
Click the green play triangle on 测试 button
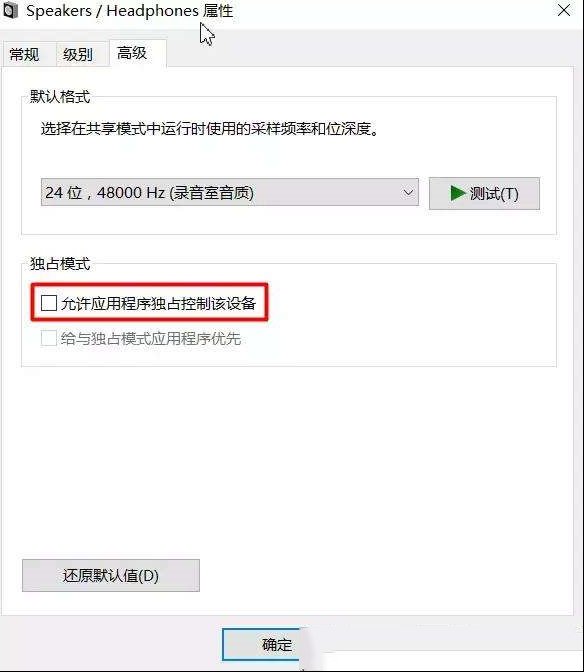458,193
